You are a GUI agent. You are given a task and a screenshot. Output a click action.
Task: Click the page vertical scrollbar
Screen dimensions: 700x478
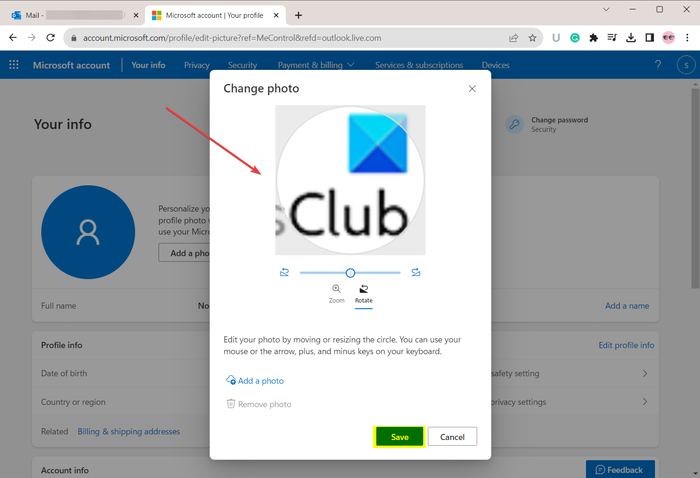(695, 187)
